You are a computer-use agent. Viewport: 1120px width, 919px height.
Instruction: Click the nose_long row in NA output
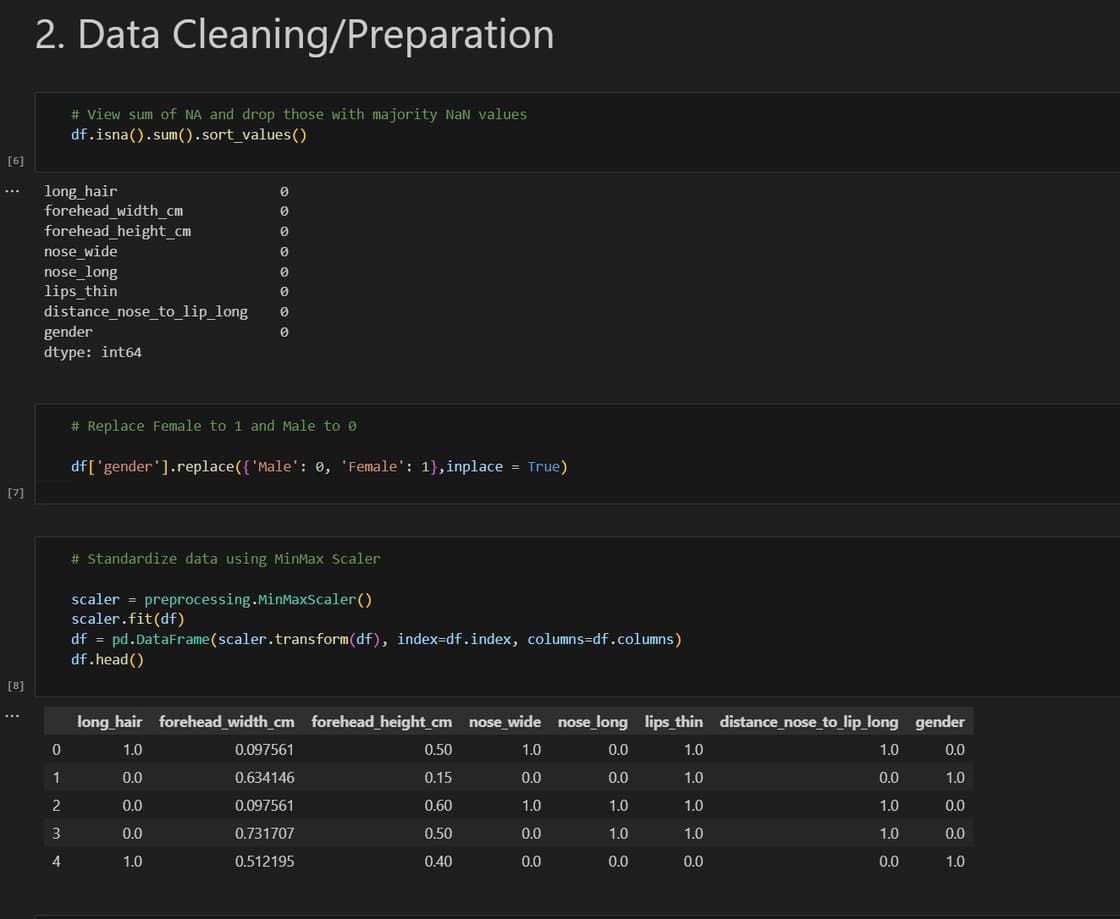[166, 272]
